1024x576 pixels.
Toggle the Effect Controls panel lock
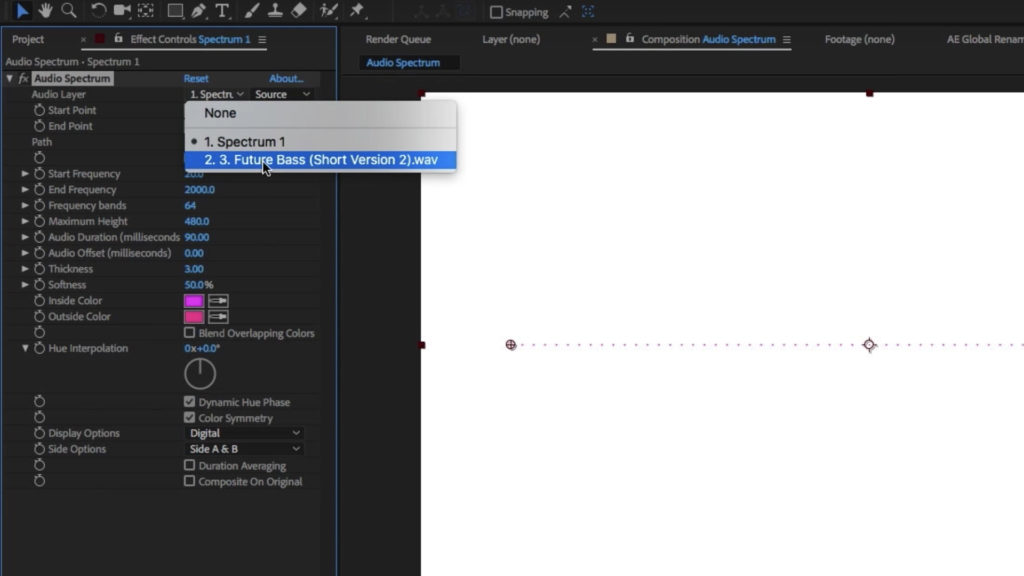[118, 39]
